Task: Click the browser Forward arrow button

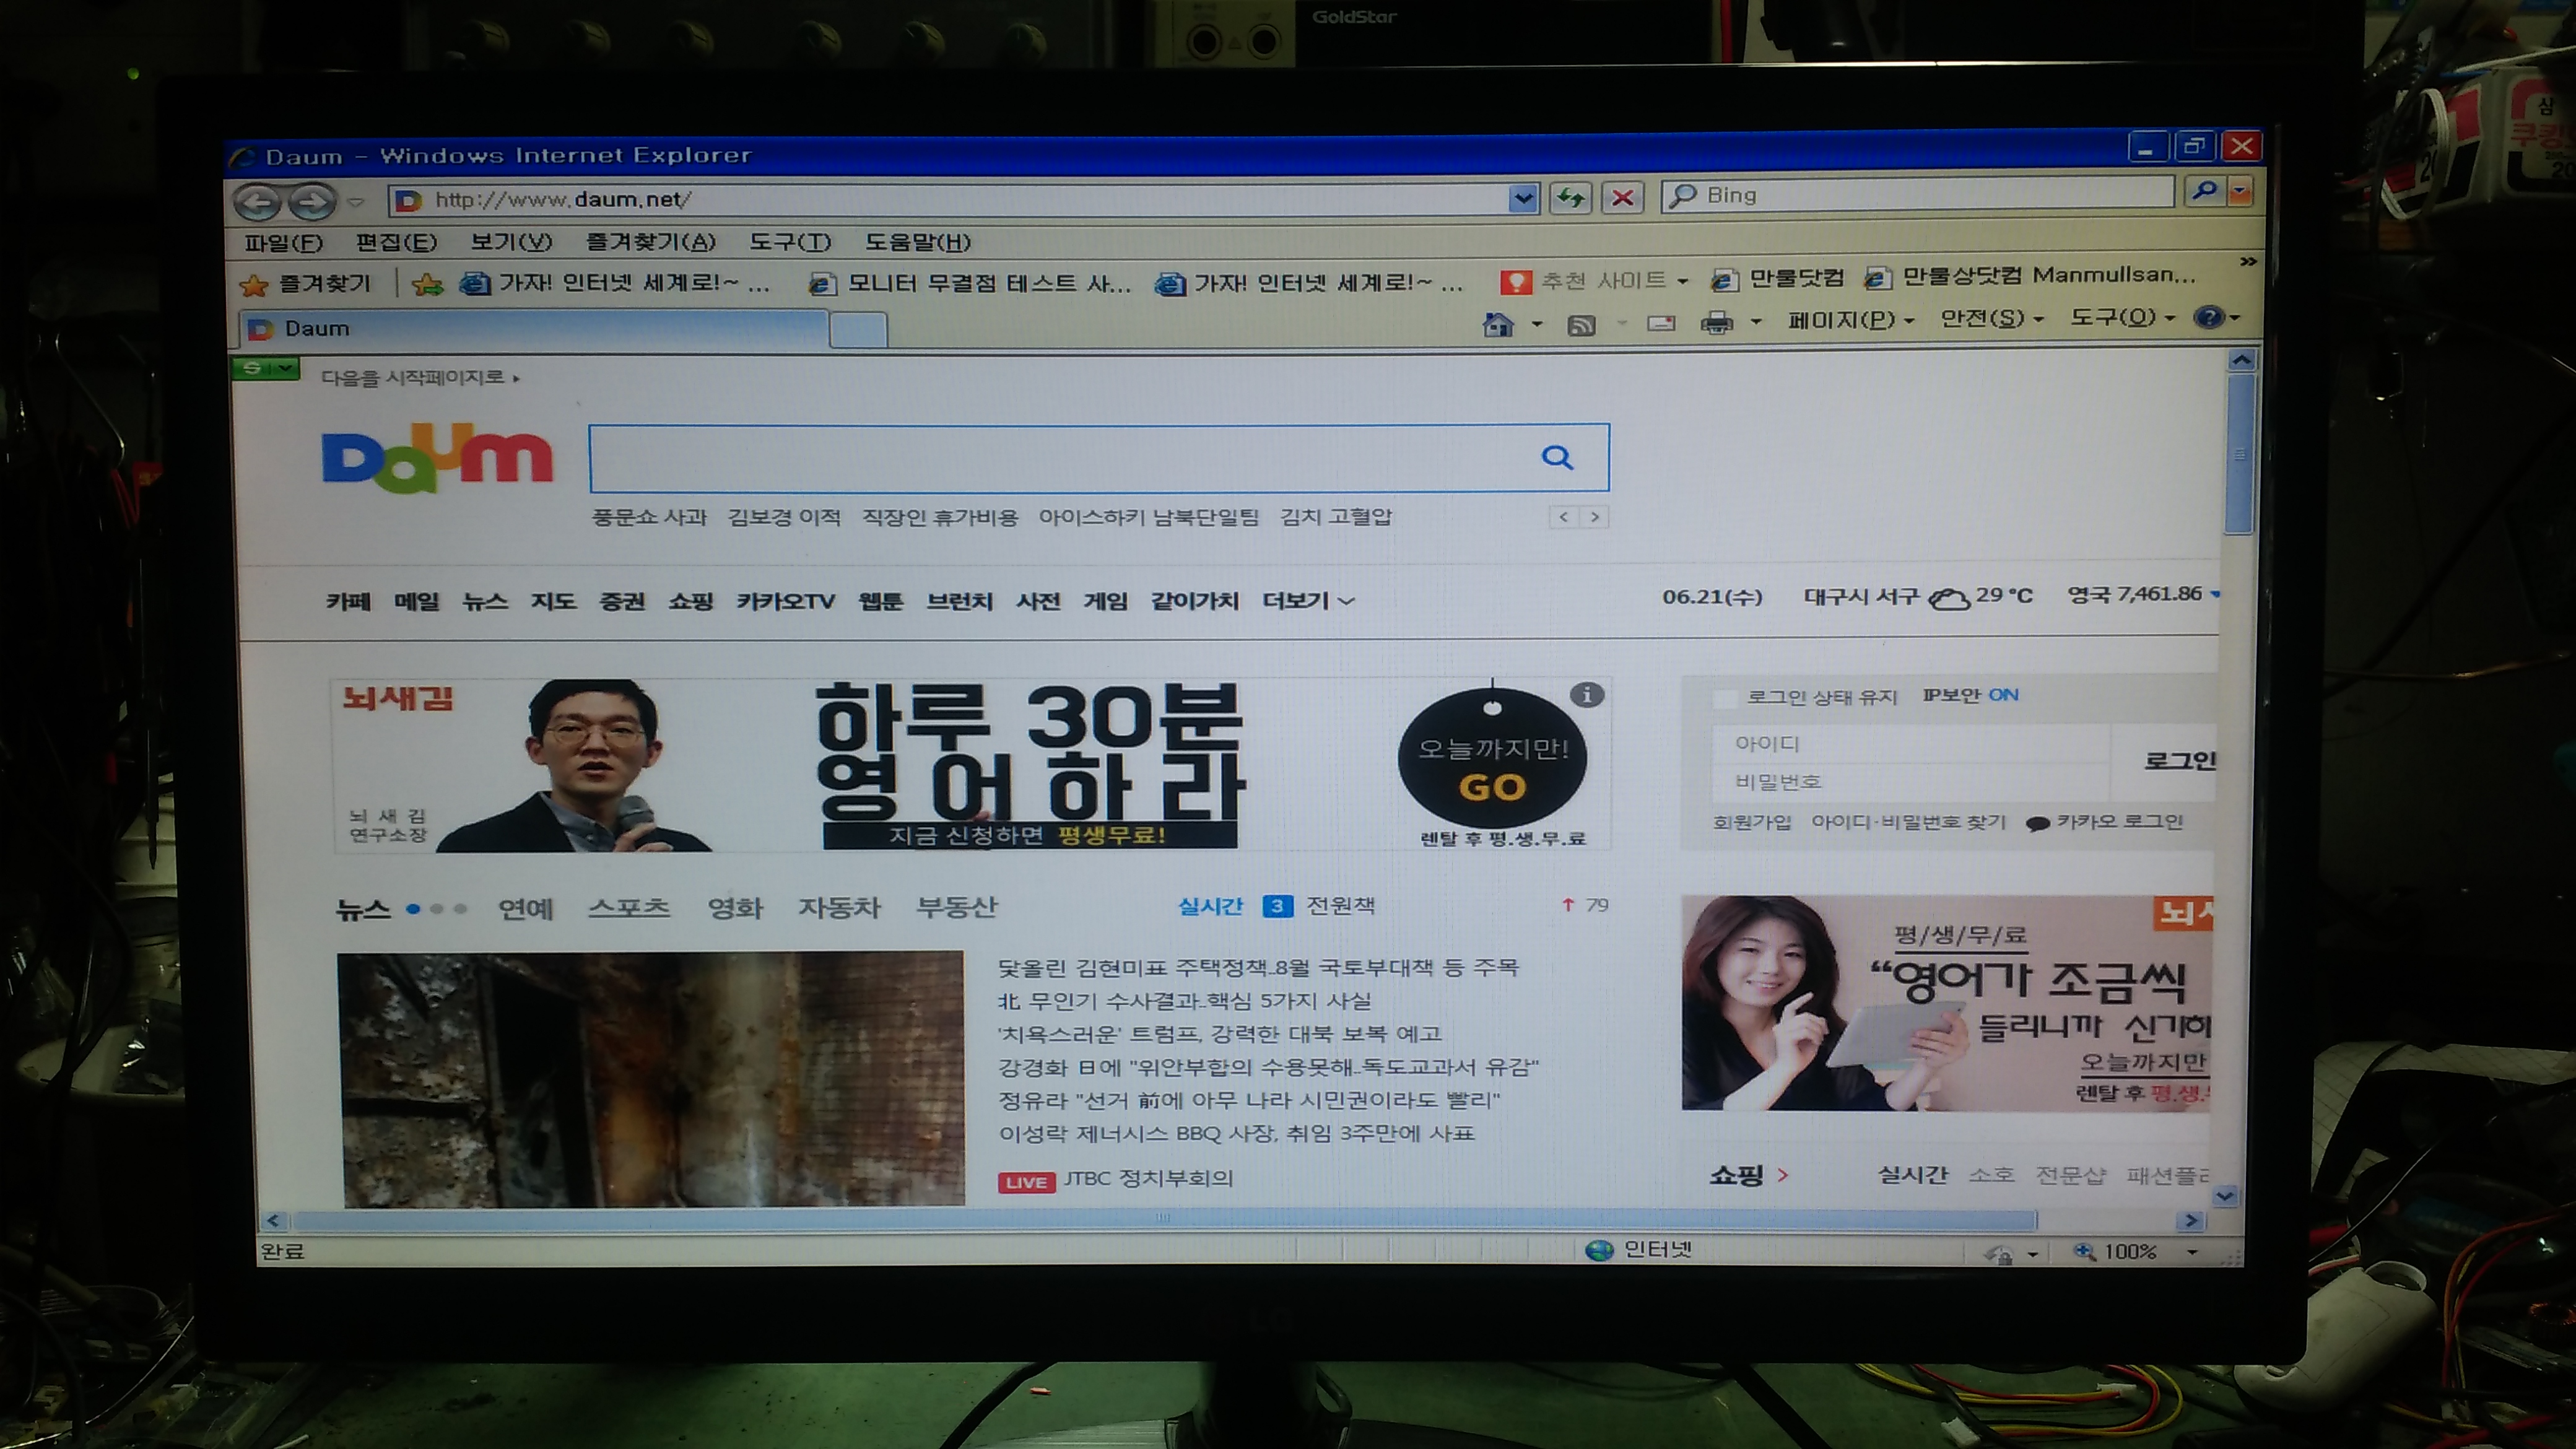Action: pyautogui.click(x=312, y=202)
